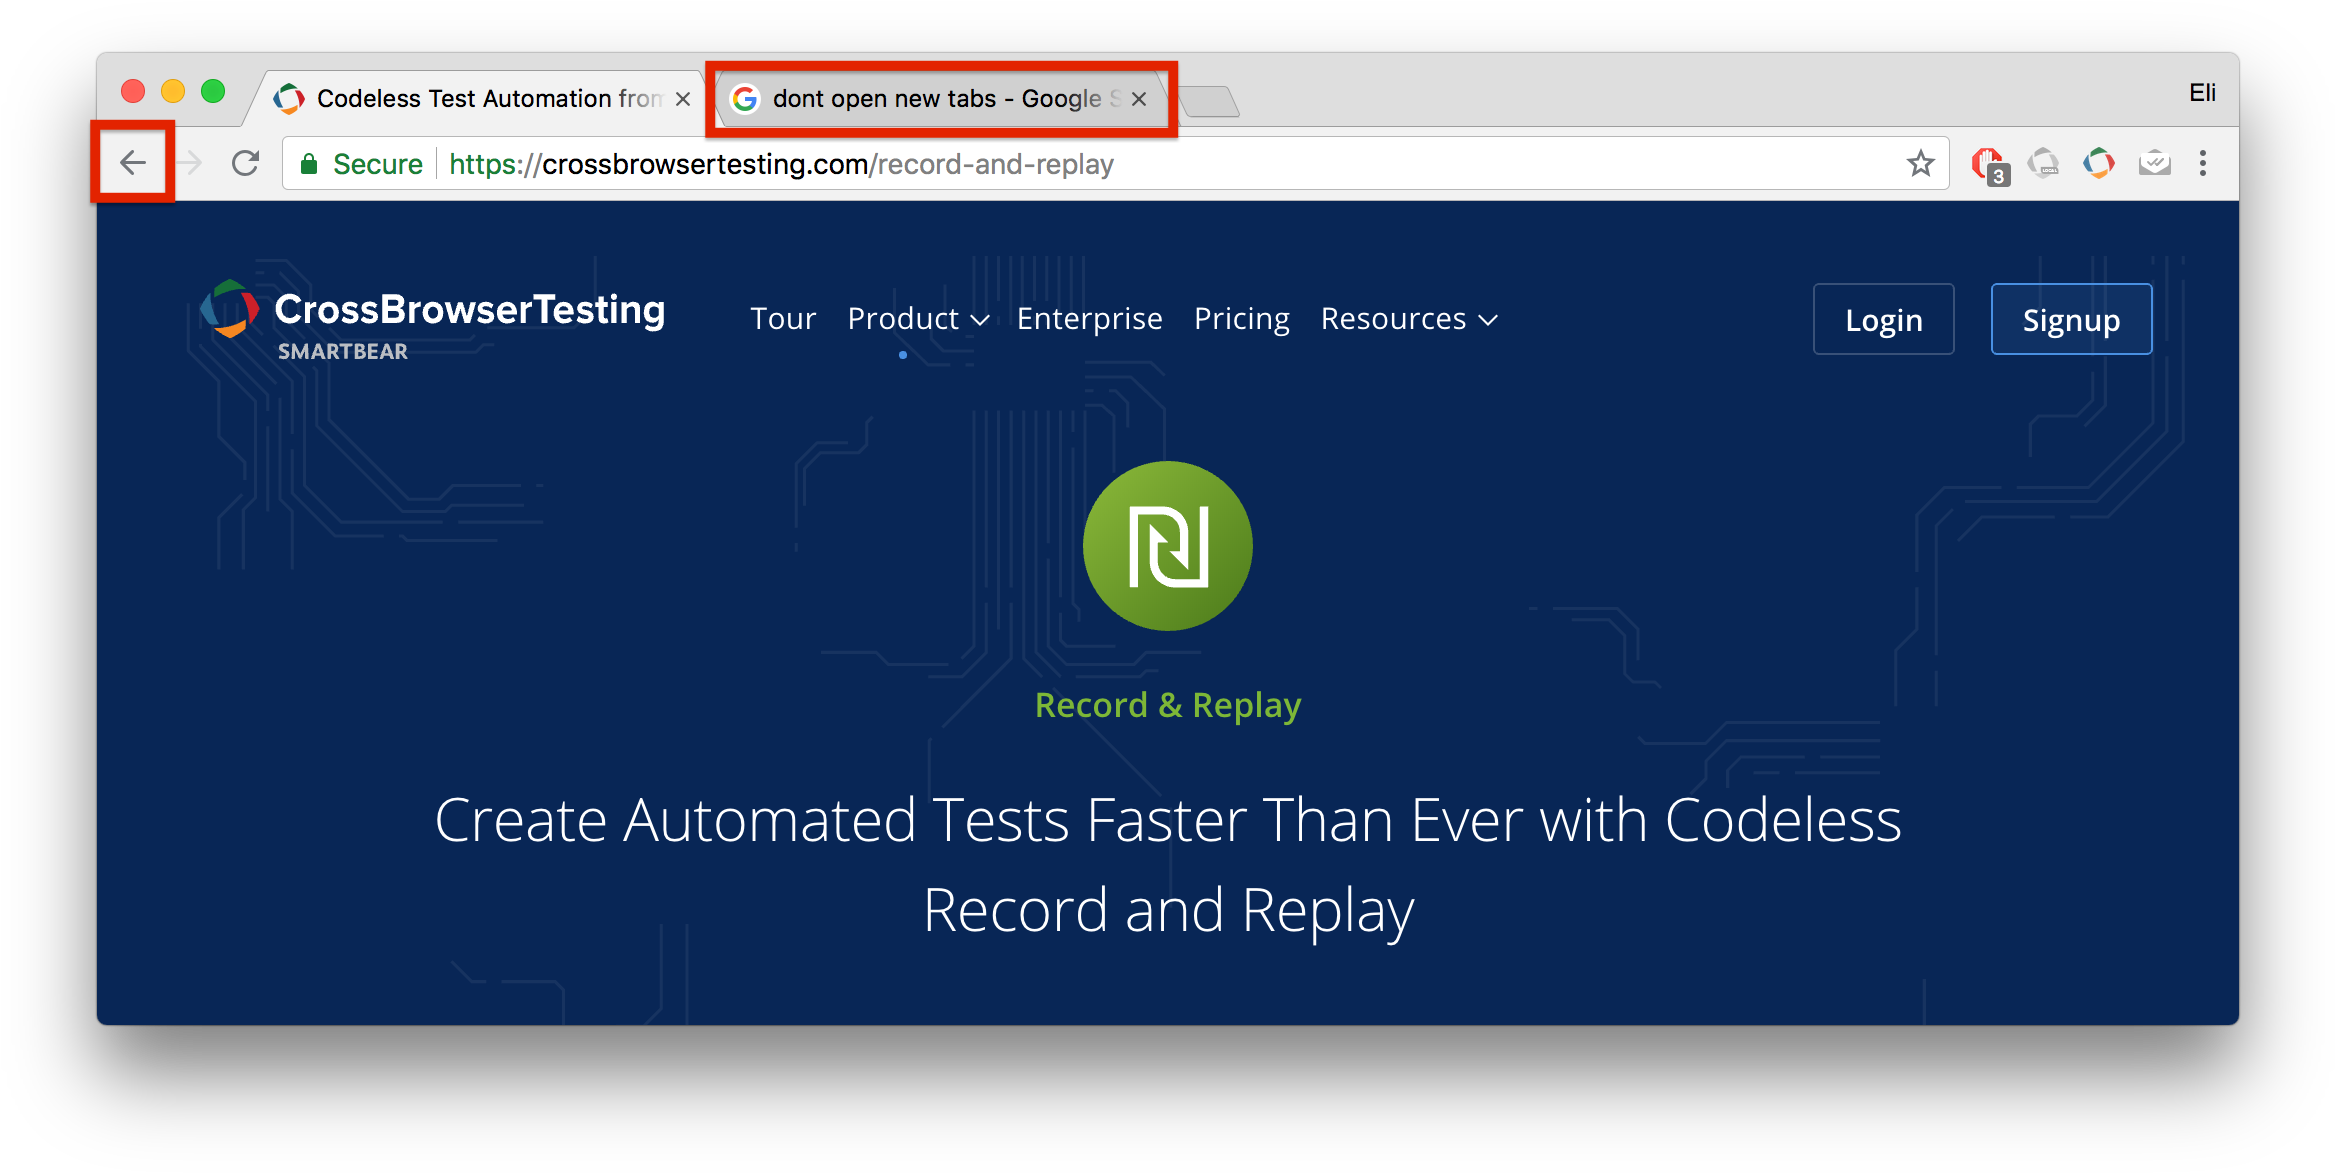This screenshot has width=2335, height=1173.
Task: Expand the Resources dropdown menu
Action: (1409, 319)
